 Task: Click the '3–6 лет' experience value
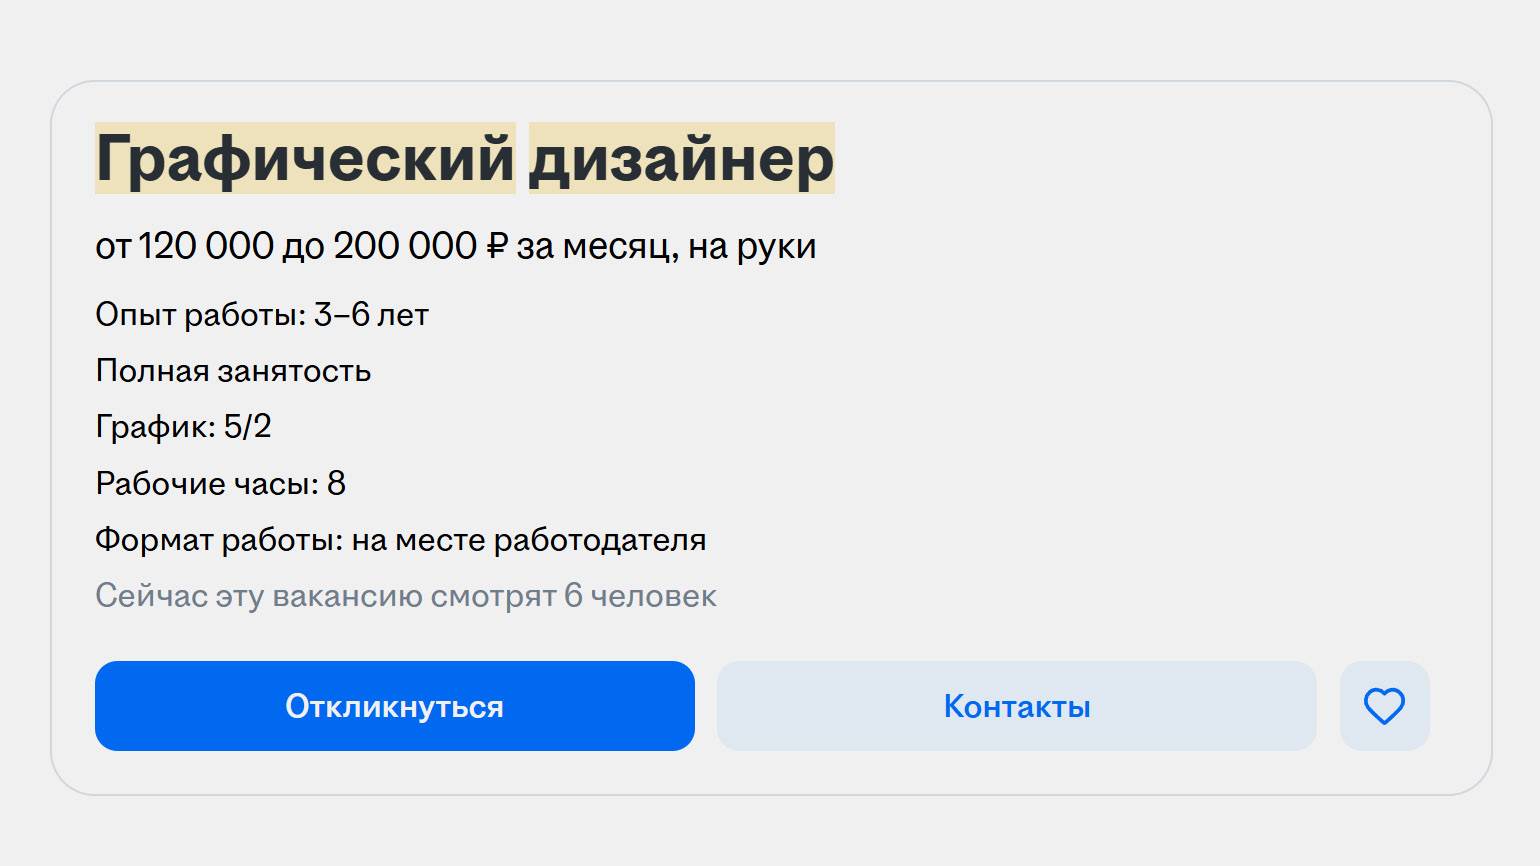point(371,315)
